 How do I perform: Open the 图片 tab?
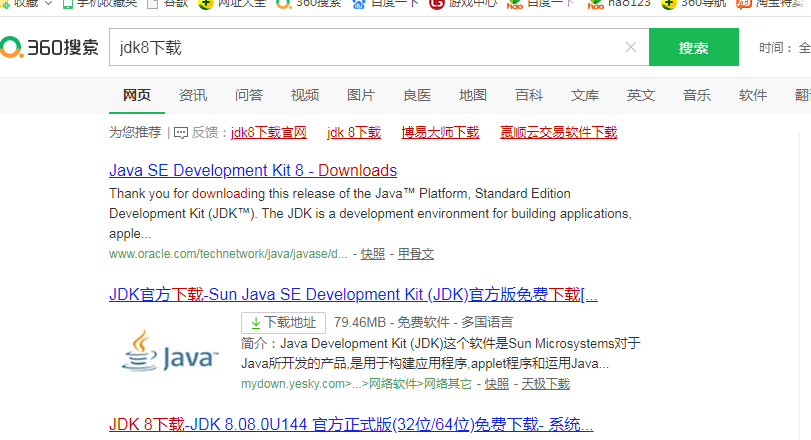tap(361, 95)
